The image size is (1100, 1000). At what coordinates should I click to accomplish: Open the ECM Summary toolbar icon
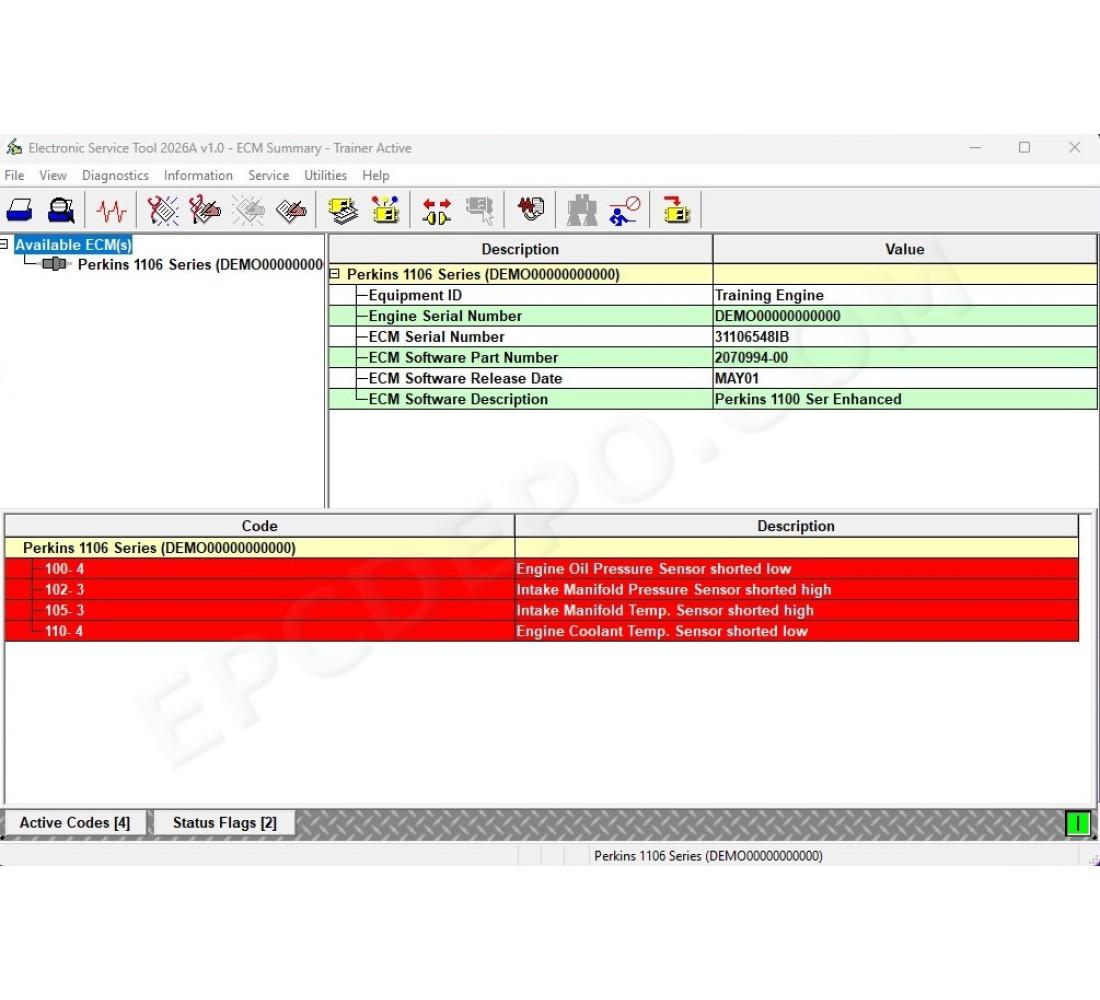pyautogui.click(x=342, y=210)
